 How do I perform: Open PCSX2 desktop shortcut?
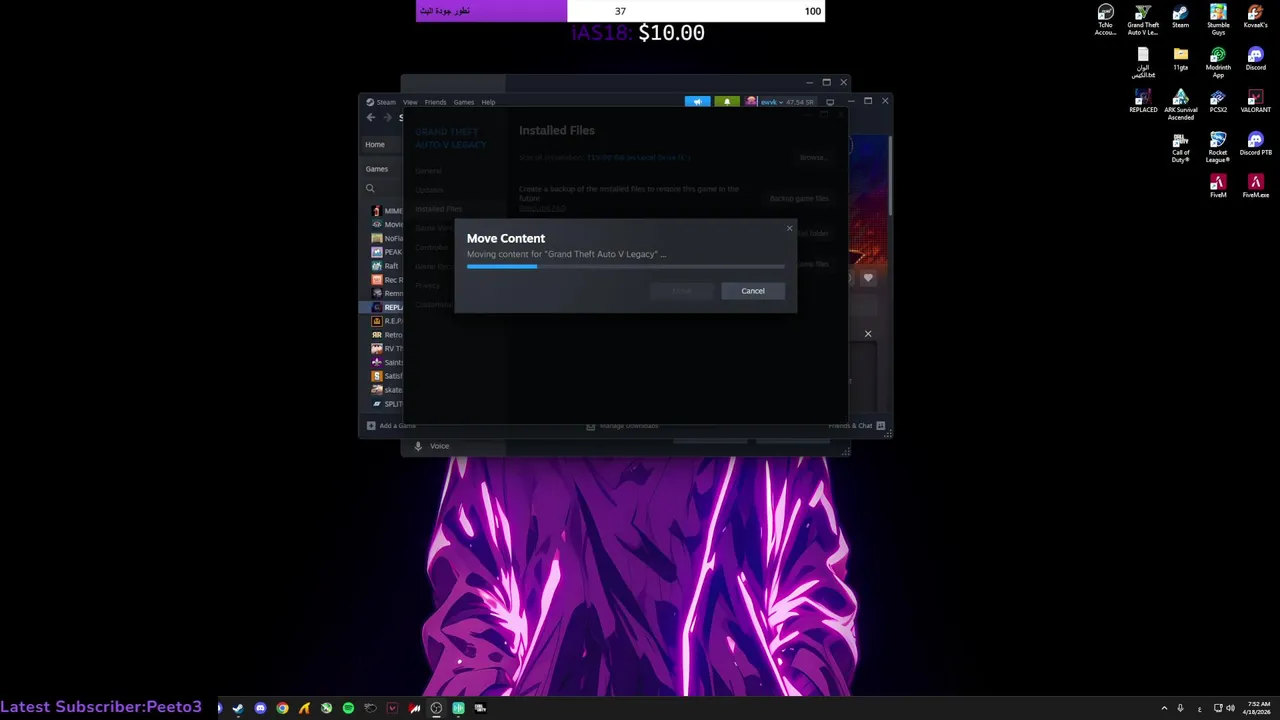point(1218,101)
